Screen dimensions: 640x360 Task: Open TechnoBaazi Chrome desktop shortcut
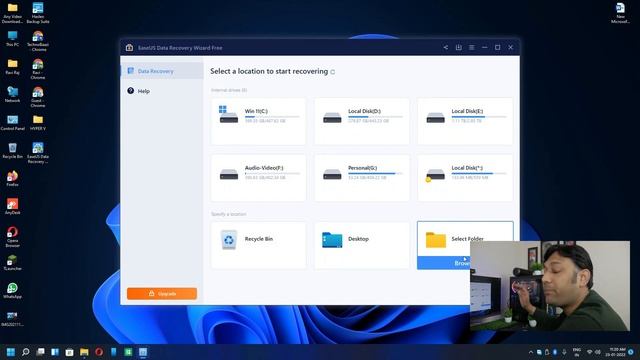[38, 41]
